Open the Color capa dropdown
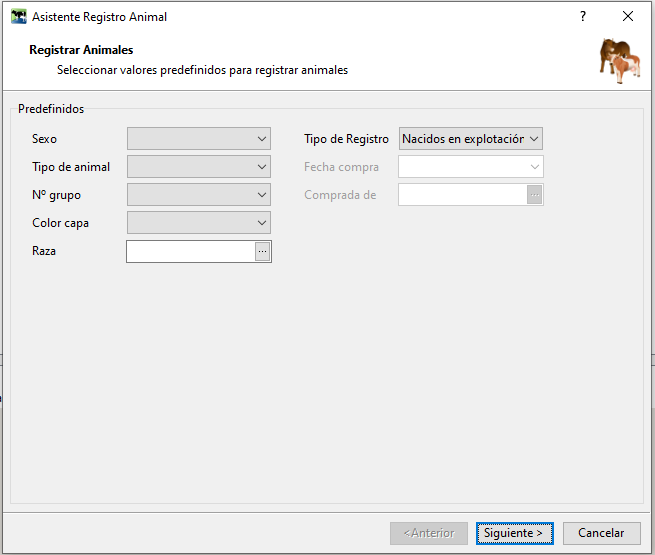Screen dimensions: 655x555 click(198, 223)
